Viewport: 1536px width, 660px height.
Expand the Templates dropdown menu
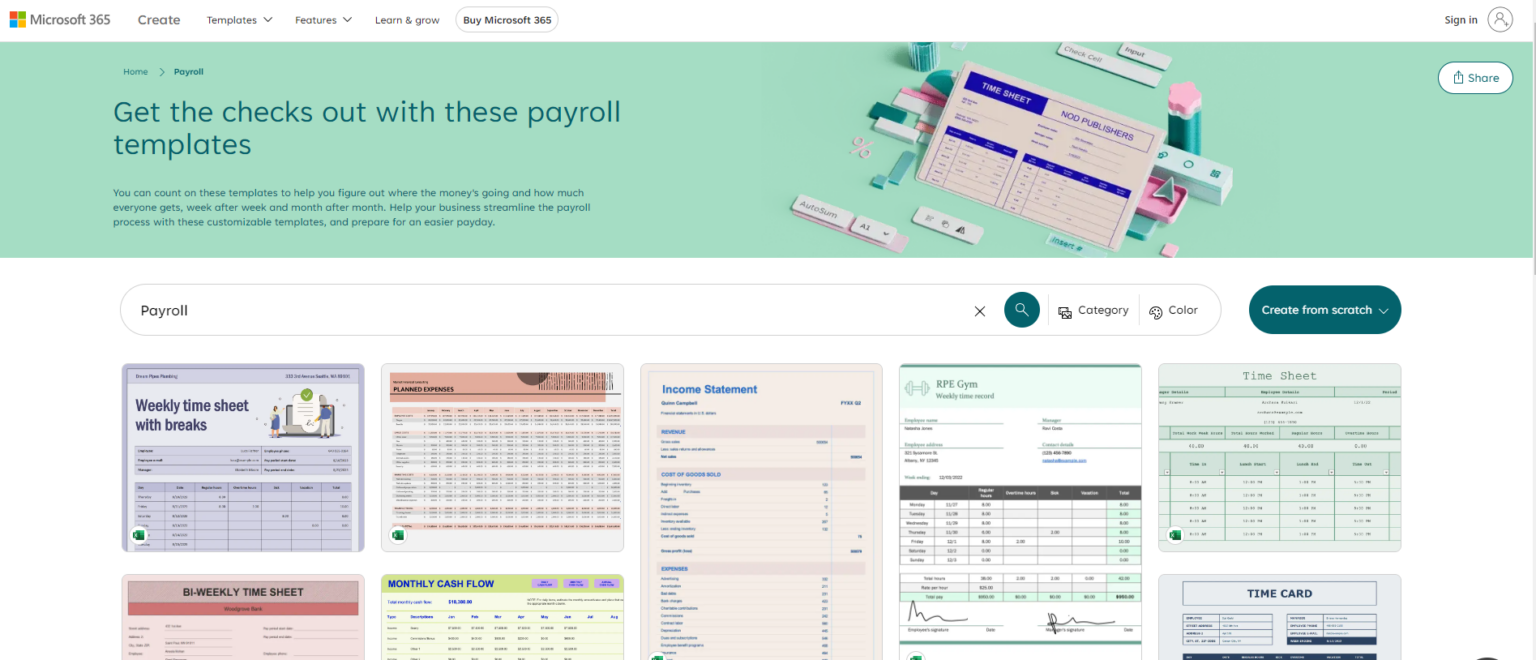pos(240,19)
